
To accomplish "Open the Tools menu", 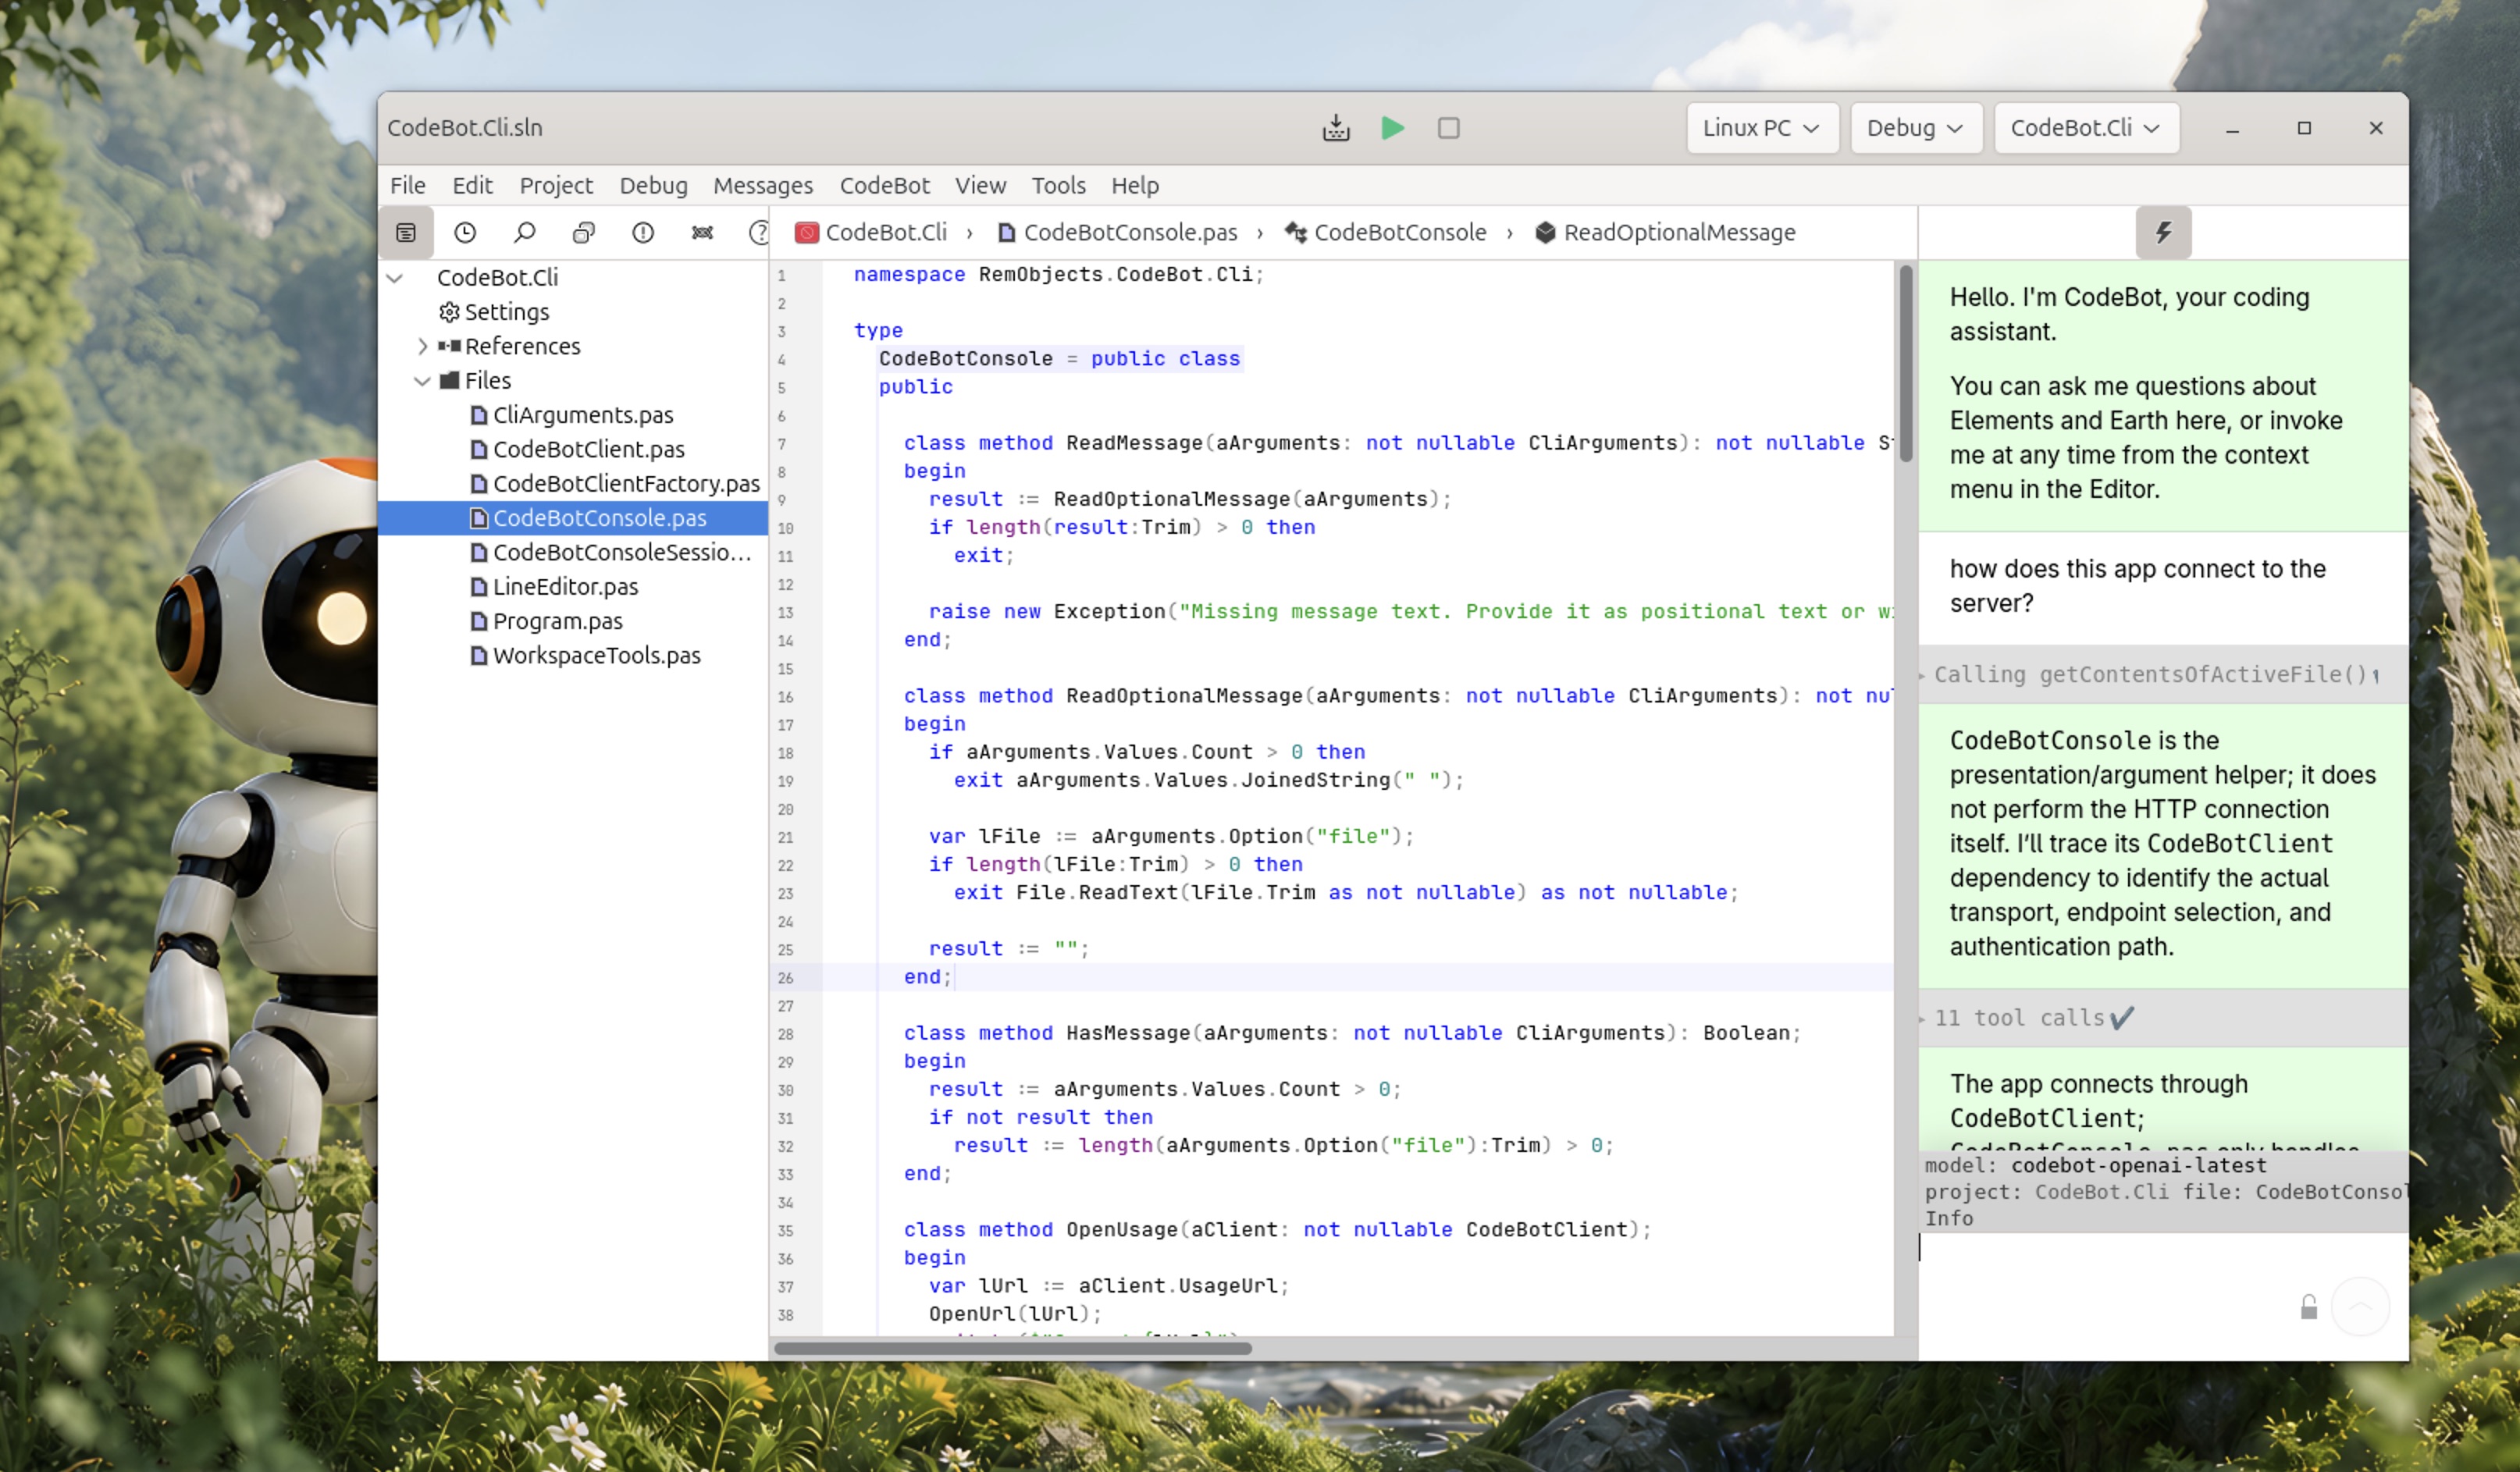I will [x=1058, y=185].
